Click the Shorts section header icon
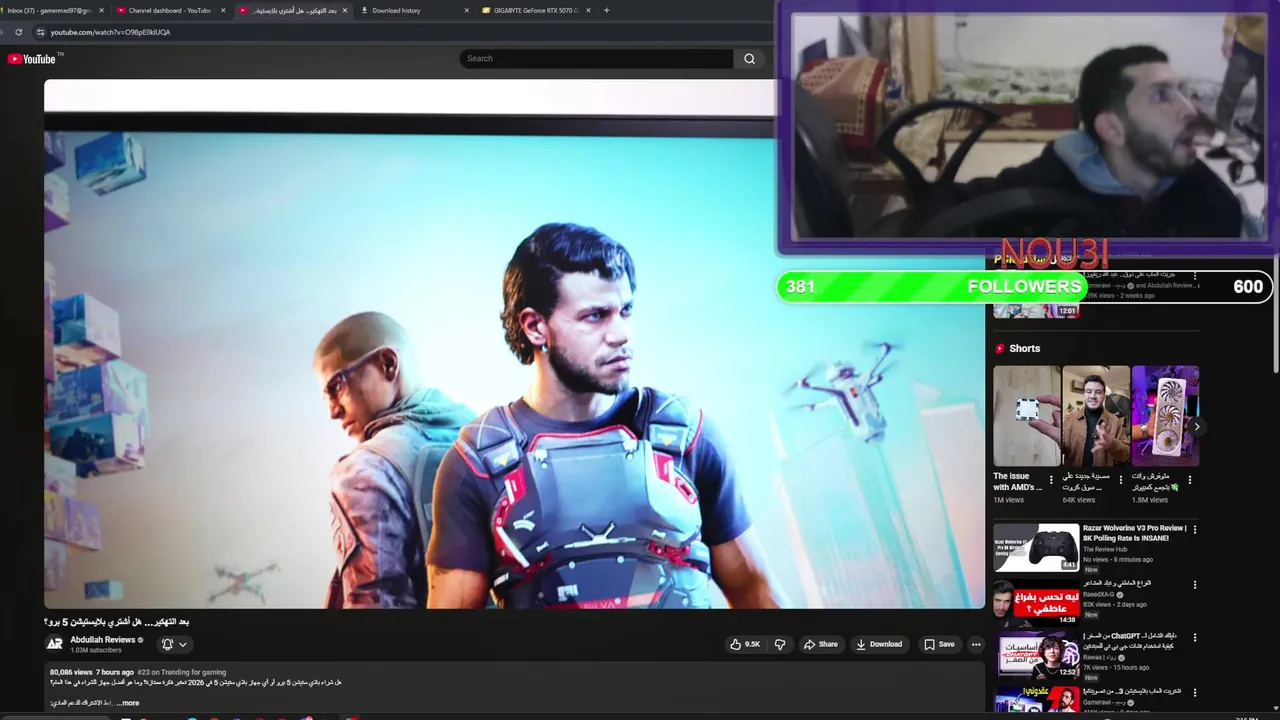The height and width of the screenshot is (720, 1280). pos(999,348)
